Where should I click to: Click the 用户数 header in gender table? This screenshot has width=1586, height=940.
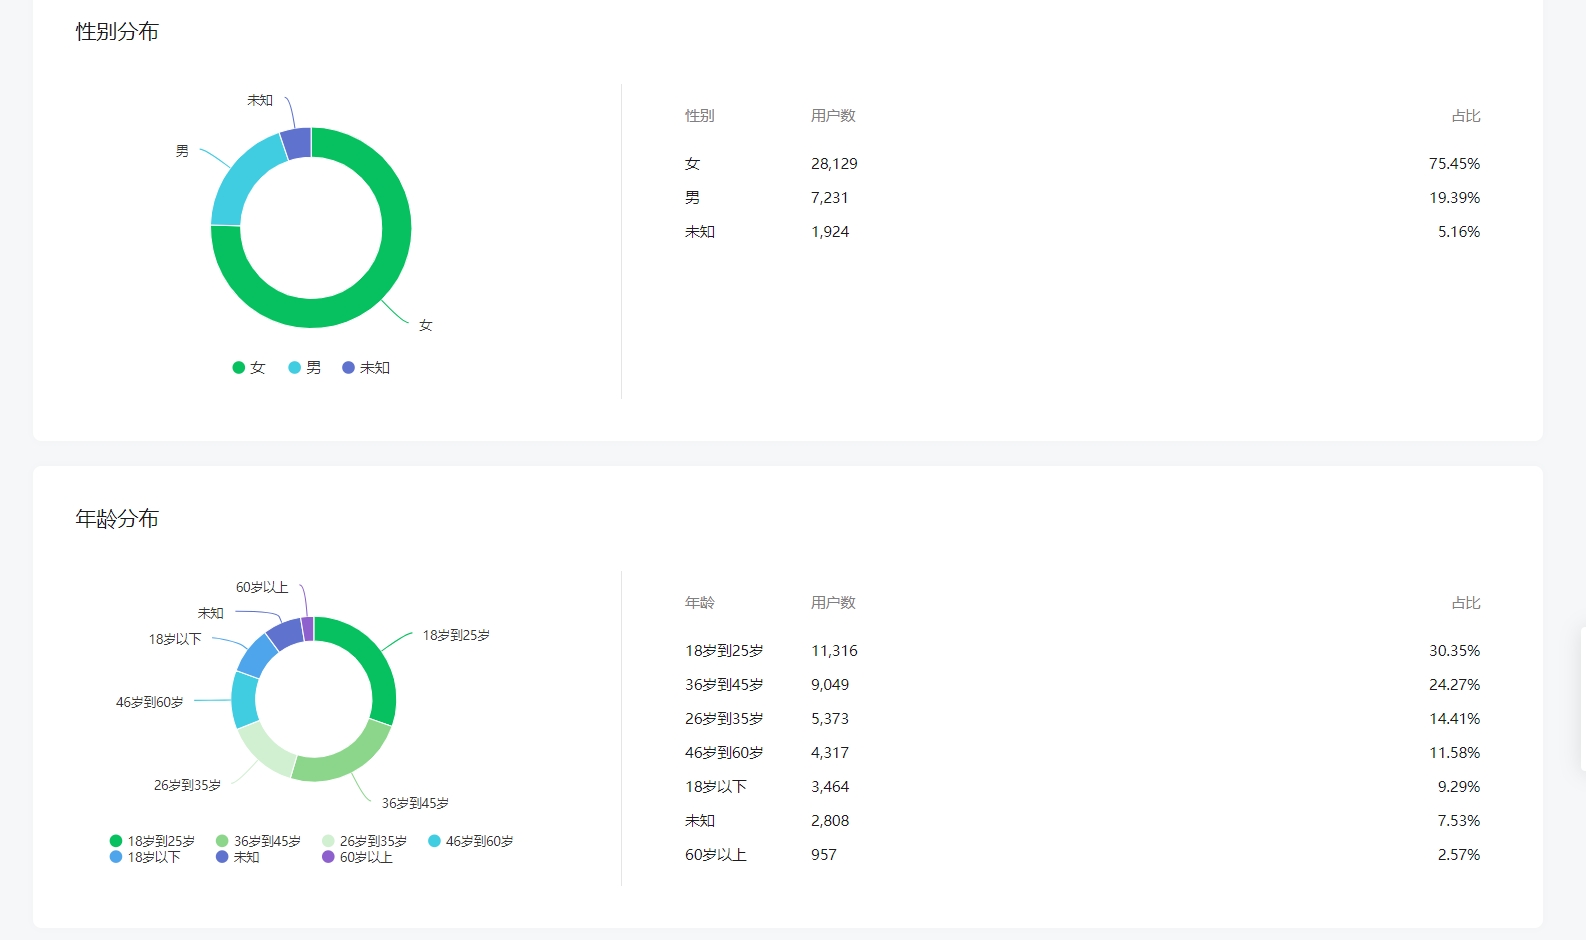coord(833,116)
